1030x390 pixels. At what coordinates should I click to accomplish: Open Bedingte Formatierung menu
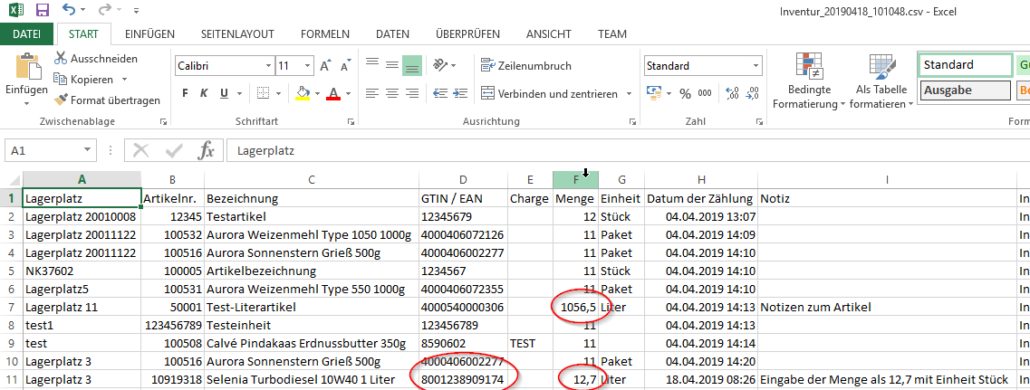pyautogui.click(x=808, y=81)
